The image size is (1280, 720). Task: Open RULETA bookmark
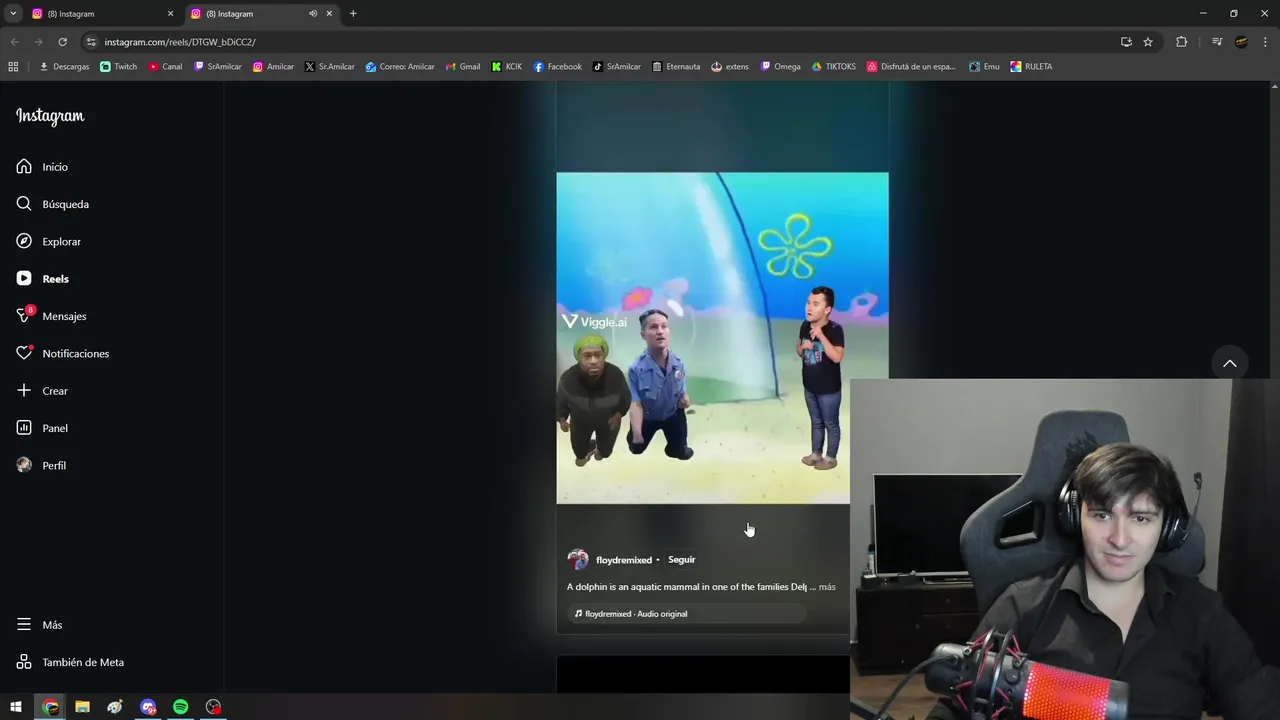[x=1031, y=67]
